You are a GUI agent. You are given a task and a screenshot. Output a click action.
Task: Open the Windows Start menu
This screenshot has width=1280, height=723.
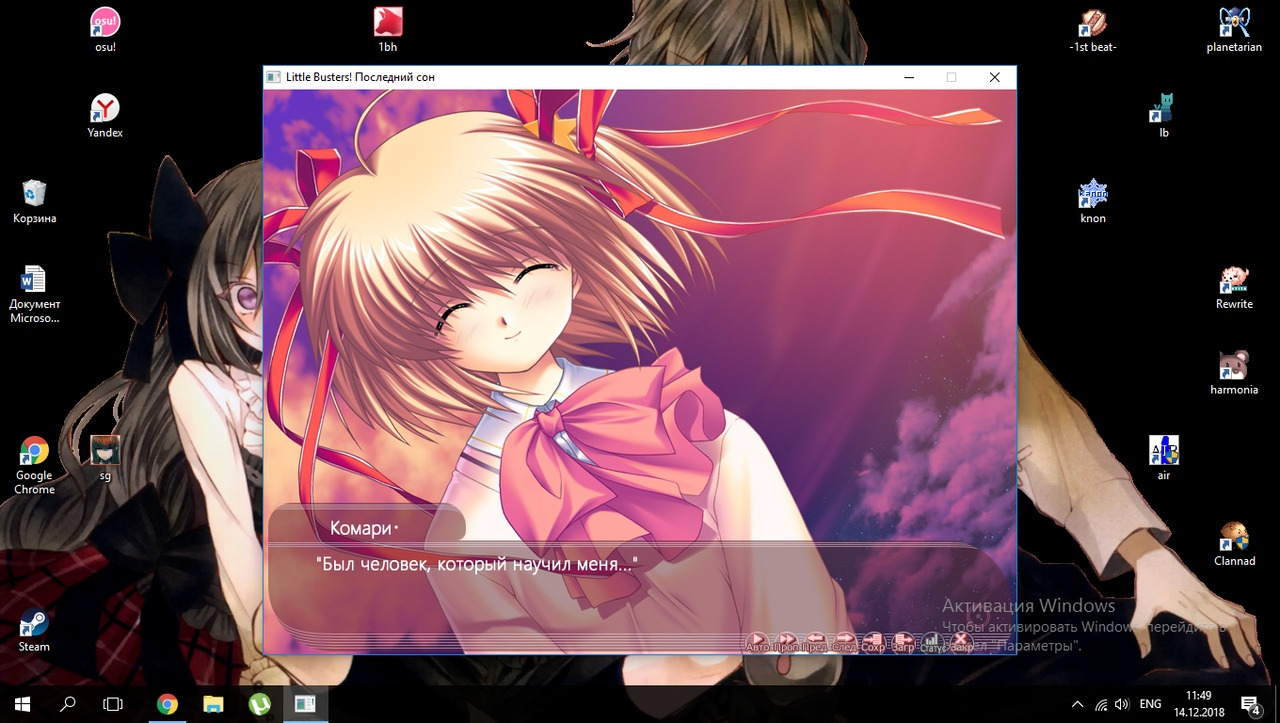click(22, 704)
